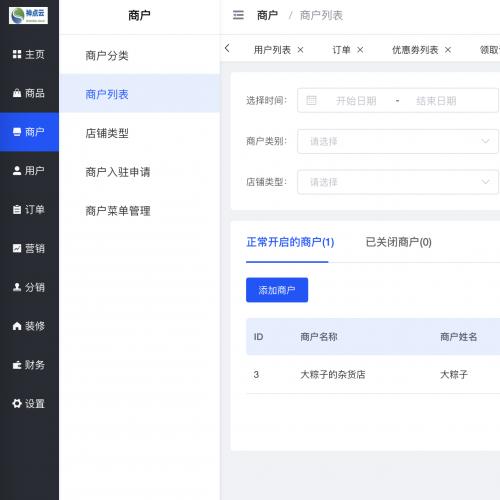500x500 pixels.
Task: Close the 用户列表 tab
Action: tap(300, 50)
